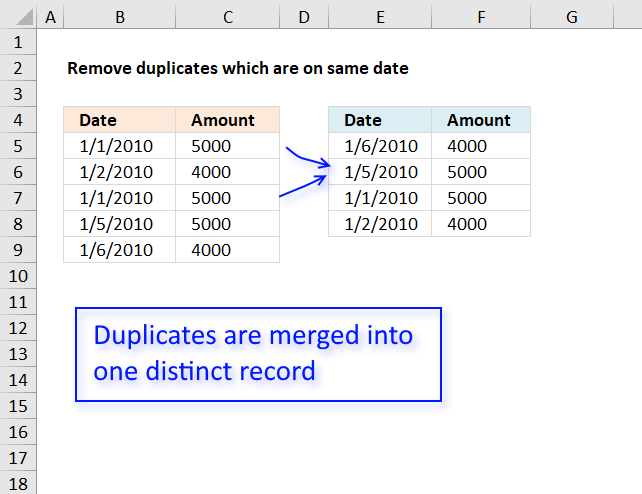Screen dimensions: 642x494
Task: Select cell E5 containing 1/6/2010
Action: [380, 146]
